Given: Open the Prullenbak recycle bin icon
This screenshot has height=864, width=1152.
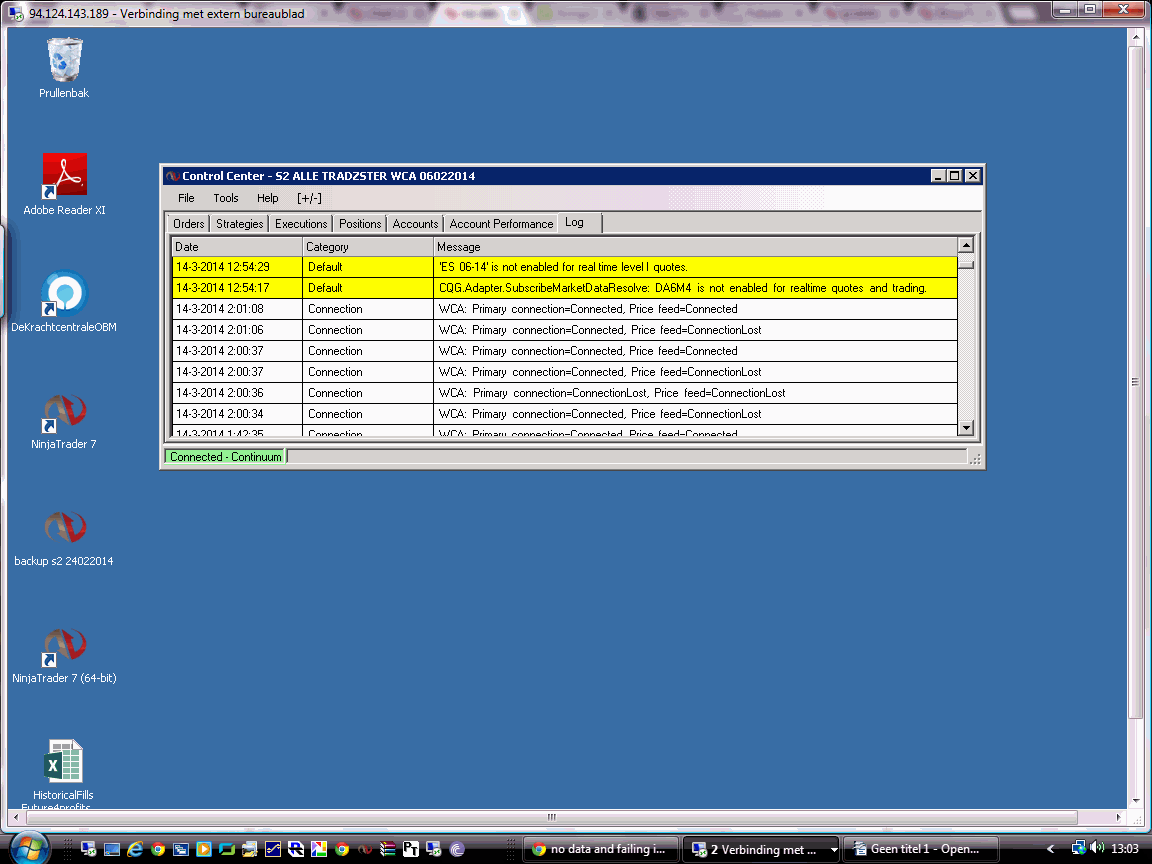Looking at the screenshot, I should (x=64, y=68).
